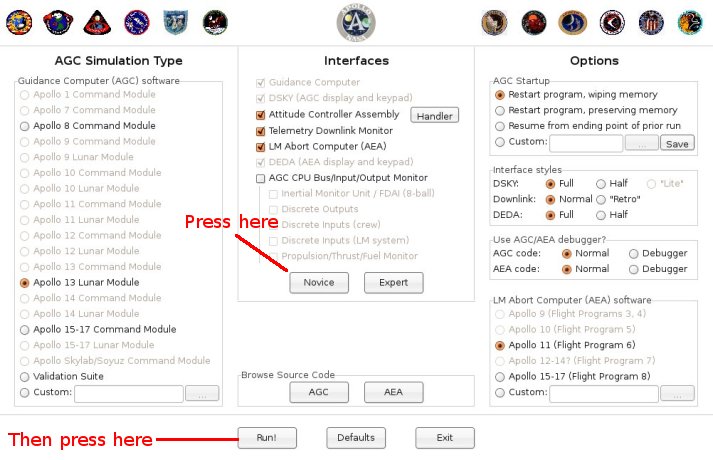Uncheck the Attitude Controller Assembly checkbox
The width and height of the screenshot is (713, 460).
click(x=261, y=115)
